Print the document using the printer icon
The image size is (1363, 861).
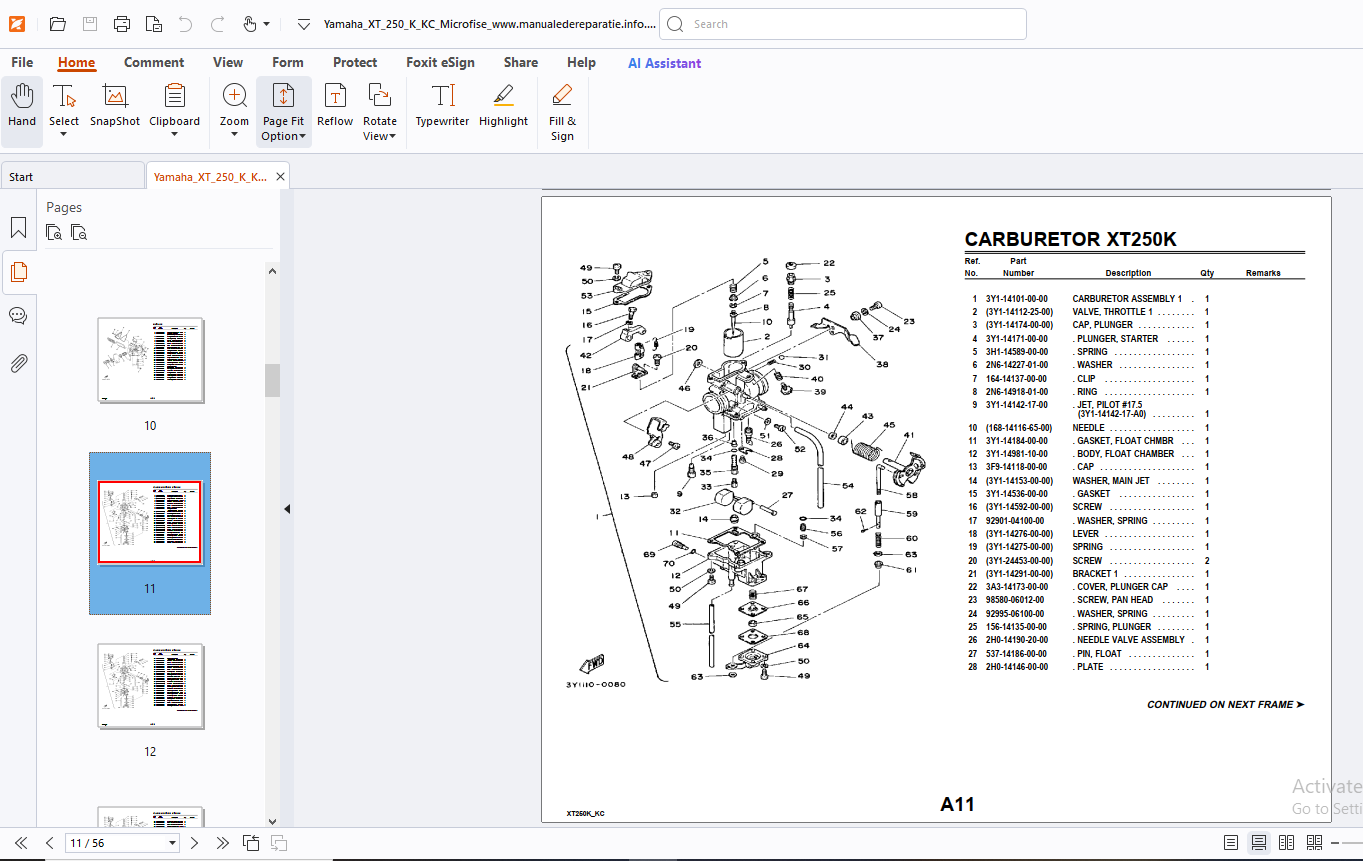click(121, 24)
